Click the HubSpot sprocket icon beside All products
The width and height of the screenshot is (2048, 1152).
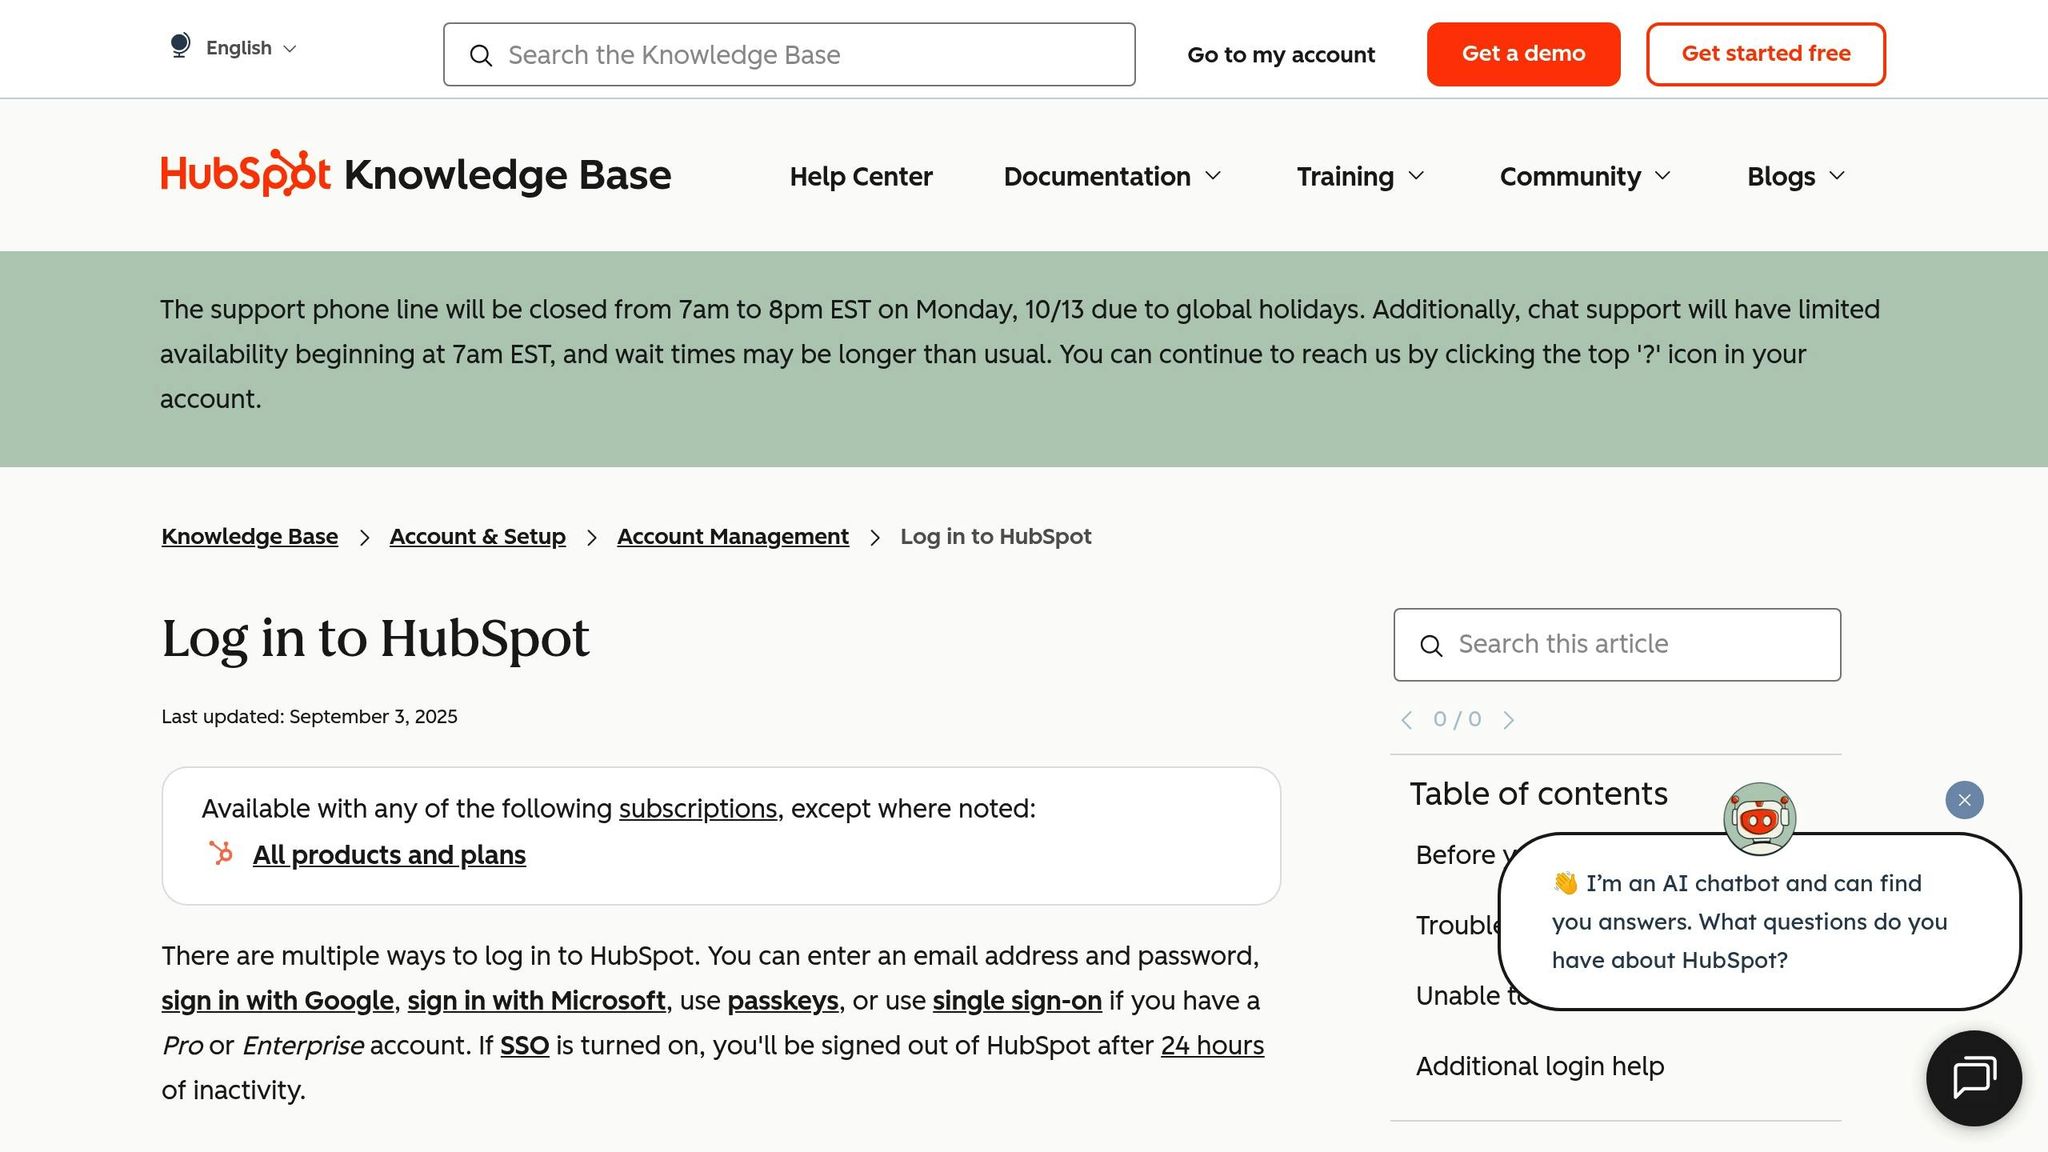coord(221,853)
